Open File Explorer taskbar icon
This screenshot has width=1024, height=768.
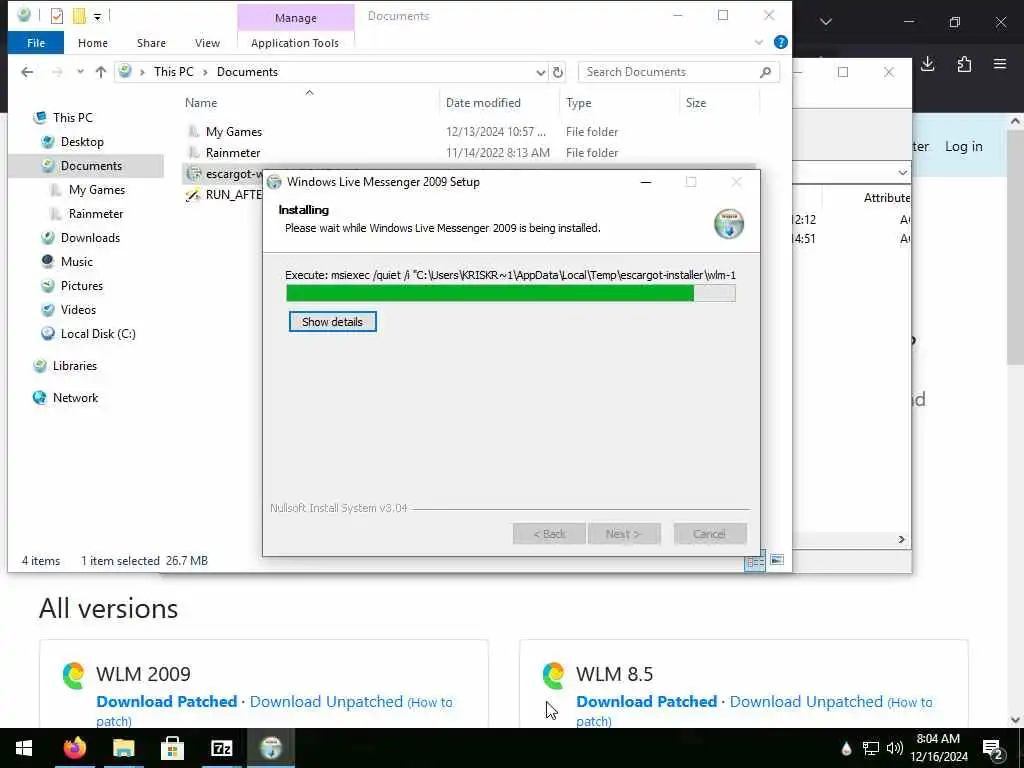tap(123, 748)
